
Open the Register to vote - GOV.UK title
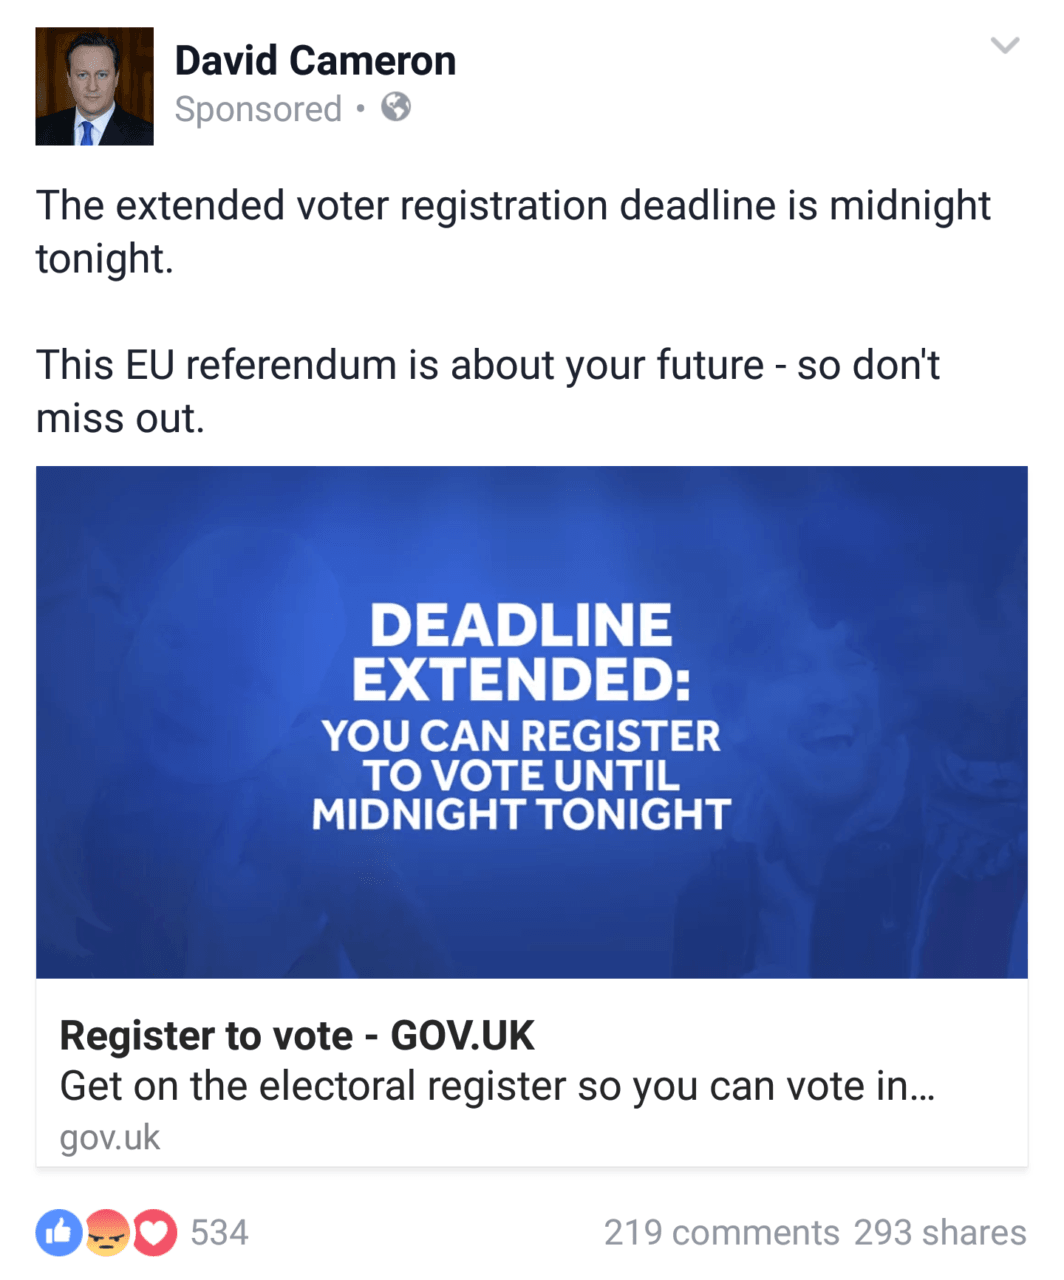297,1036
